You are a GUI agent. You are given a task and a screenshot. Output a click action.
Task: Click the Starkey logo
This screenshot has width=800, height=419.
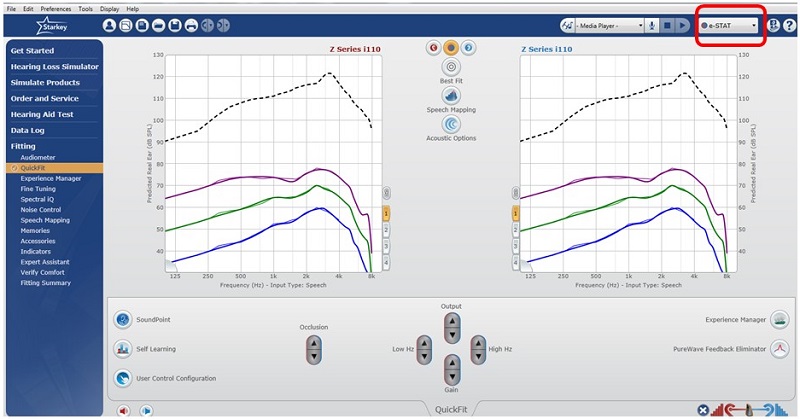pos(53,26)
